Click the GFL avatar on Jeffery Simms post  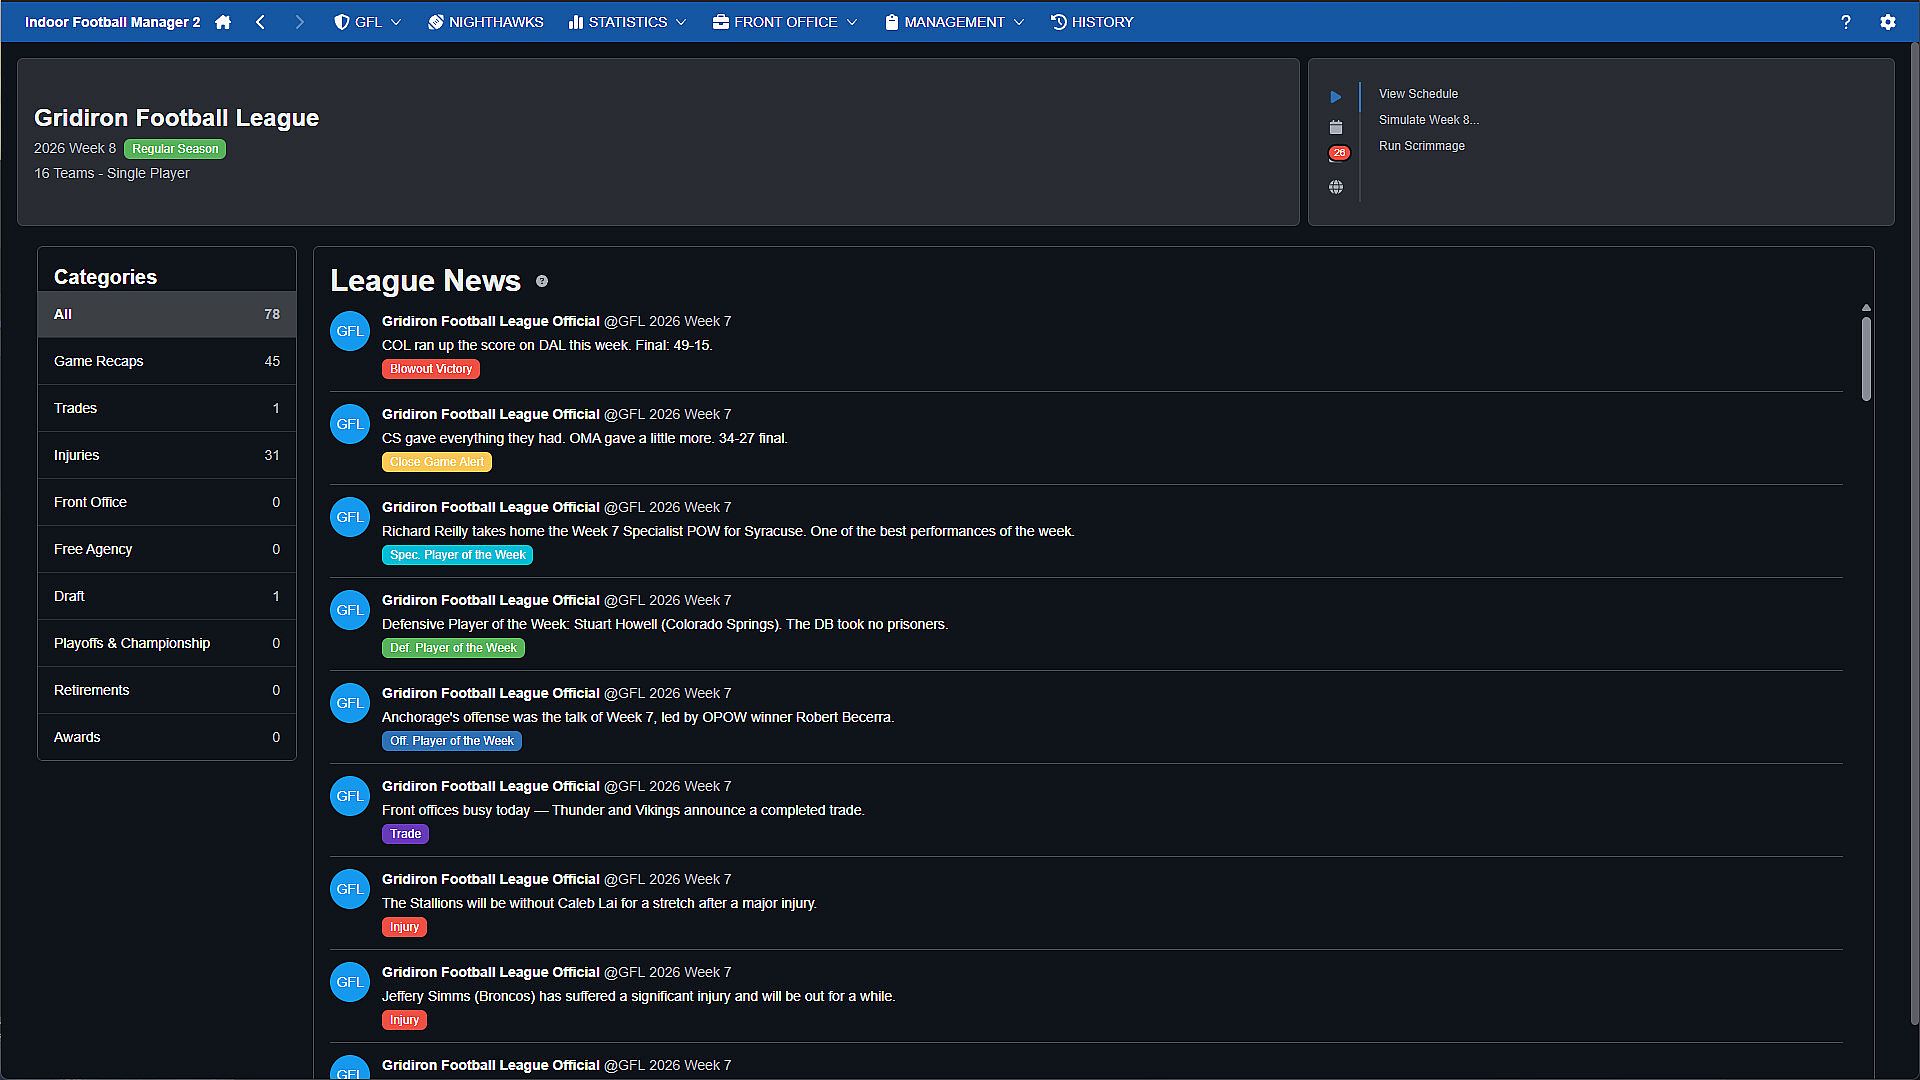click(x=350, y=982)
